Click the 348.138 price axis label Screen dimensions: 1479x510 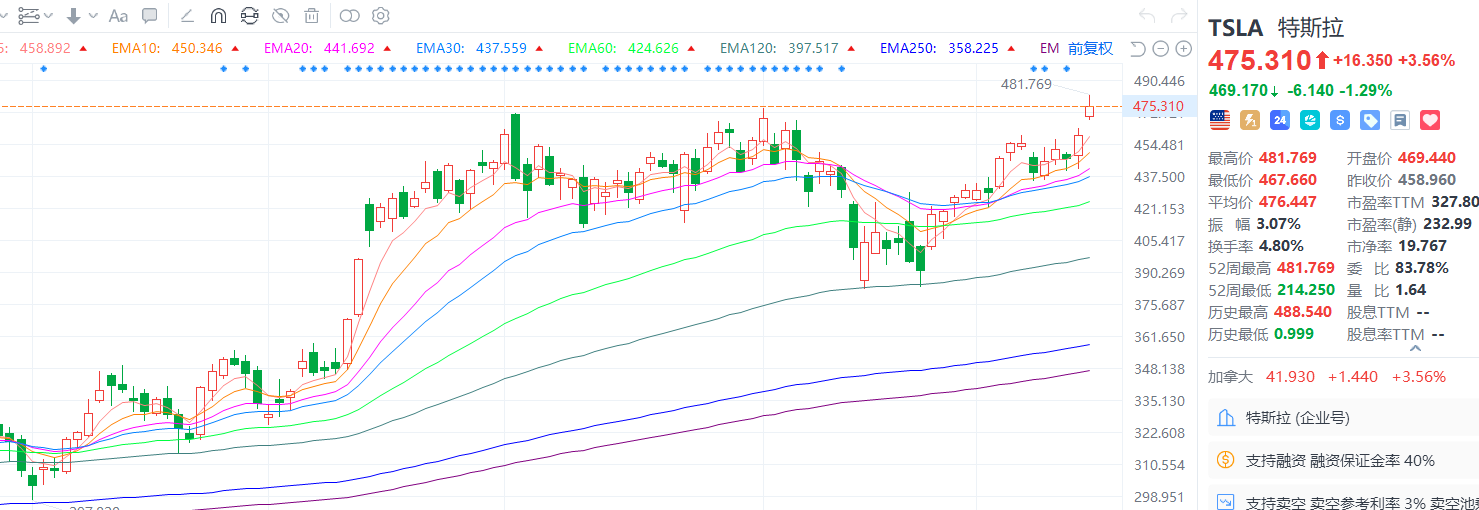[1159, 369]
